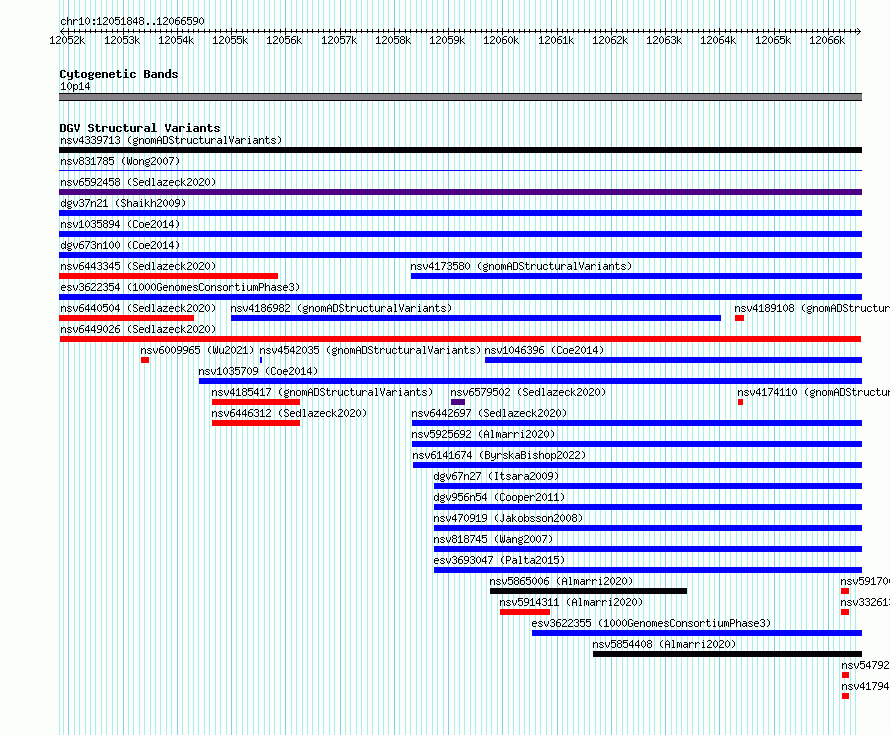This screenshot has width=890, height=735.
Task: Click the red nsv6446312 variant bar
Action: pos(256,423)
